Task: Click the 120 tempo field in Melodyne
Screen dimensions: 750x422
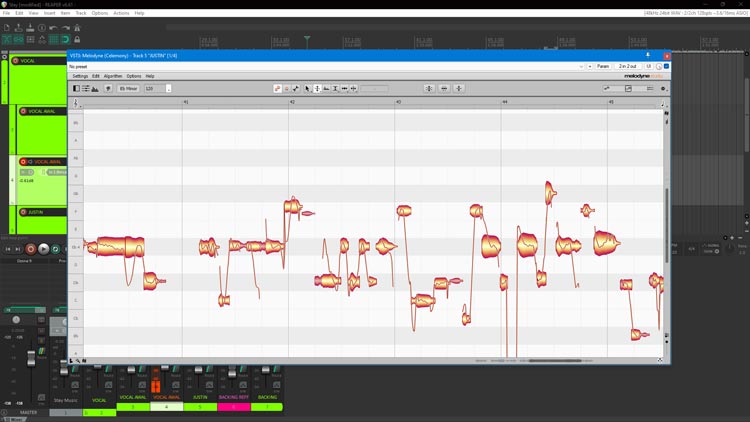Action: click(x=154, y=89)
